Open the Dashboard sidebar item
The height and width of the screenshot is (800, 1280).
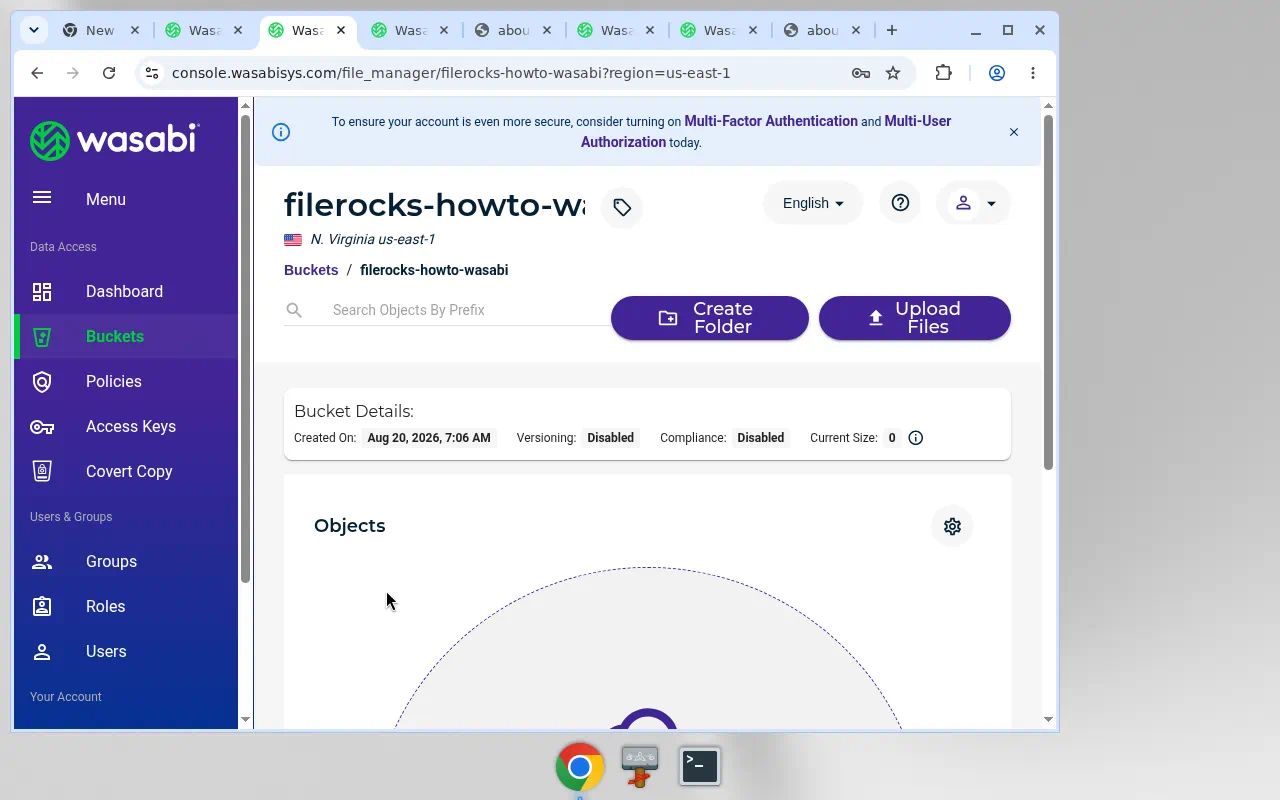[126, 291]
